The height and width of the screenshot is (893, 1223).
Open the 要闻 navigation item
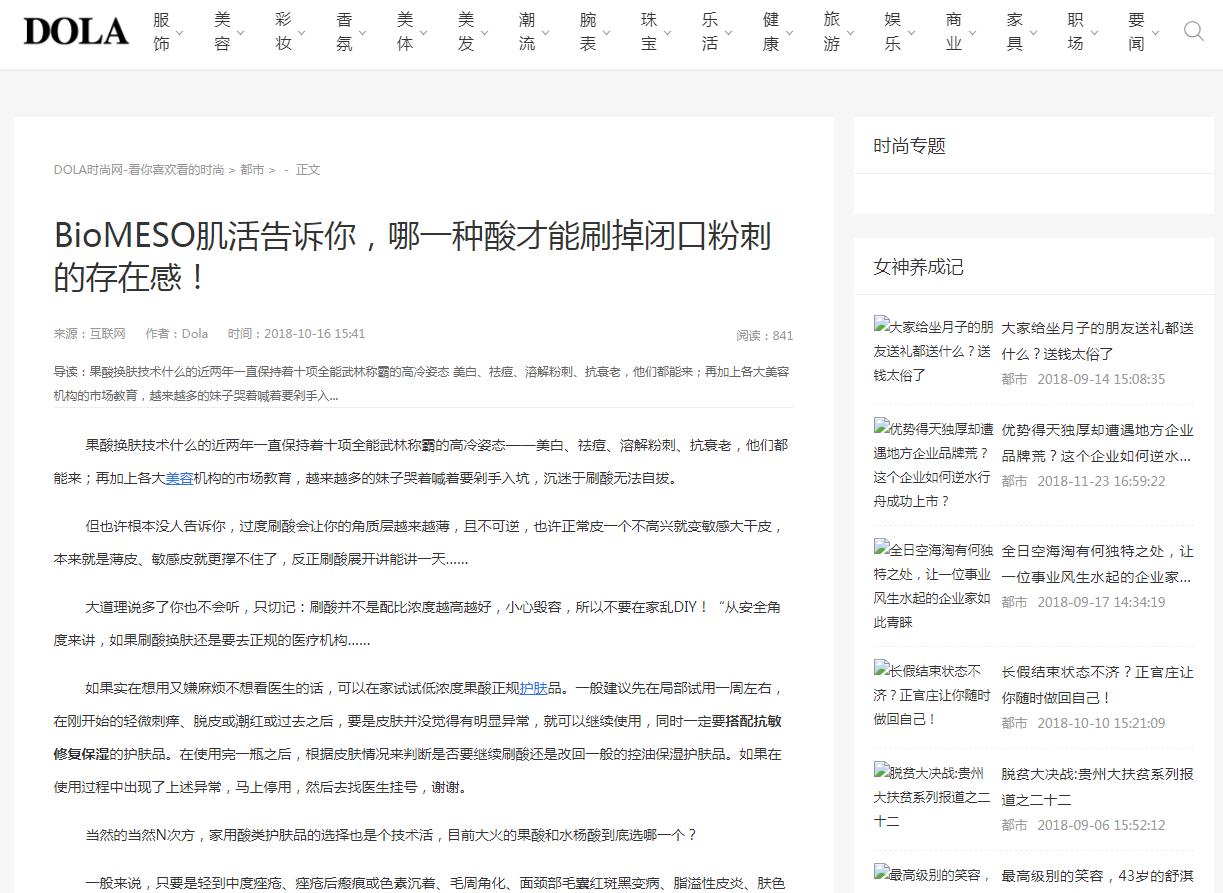tap(1137, 31)
